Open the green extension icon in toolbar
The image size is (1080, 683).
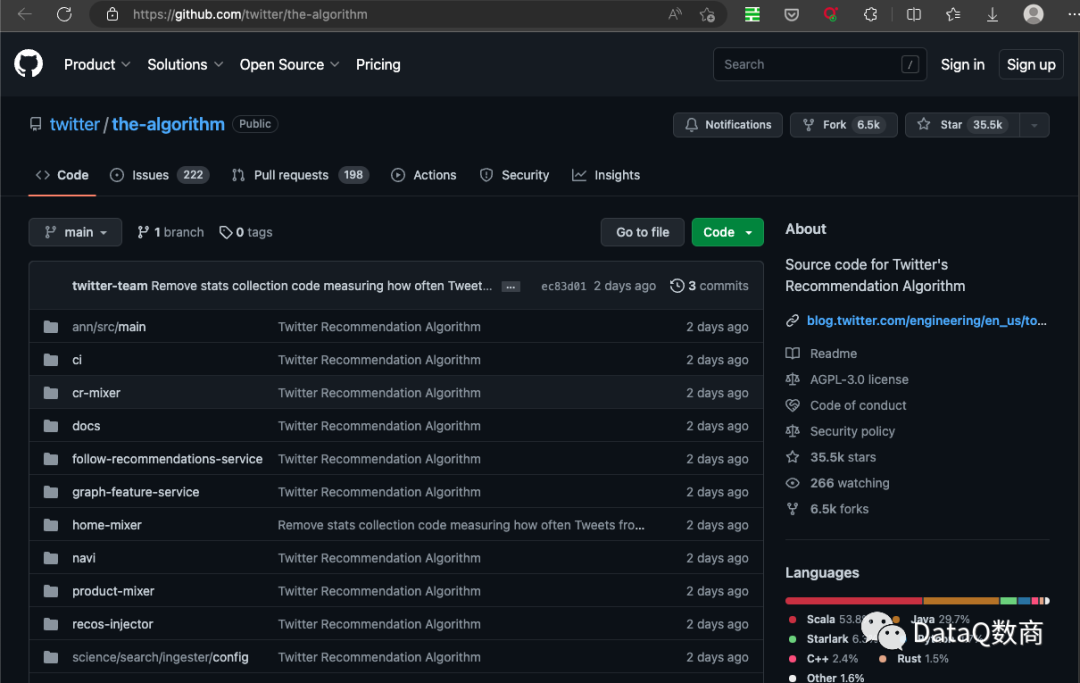(752, 14)
